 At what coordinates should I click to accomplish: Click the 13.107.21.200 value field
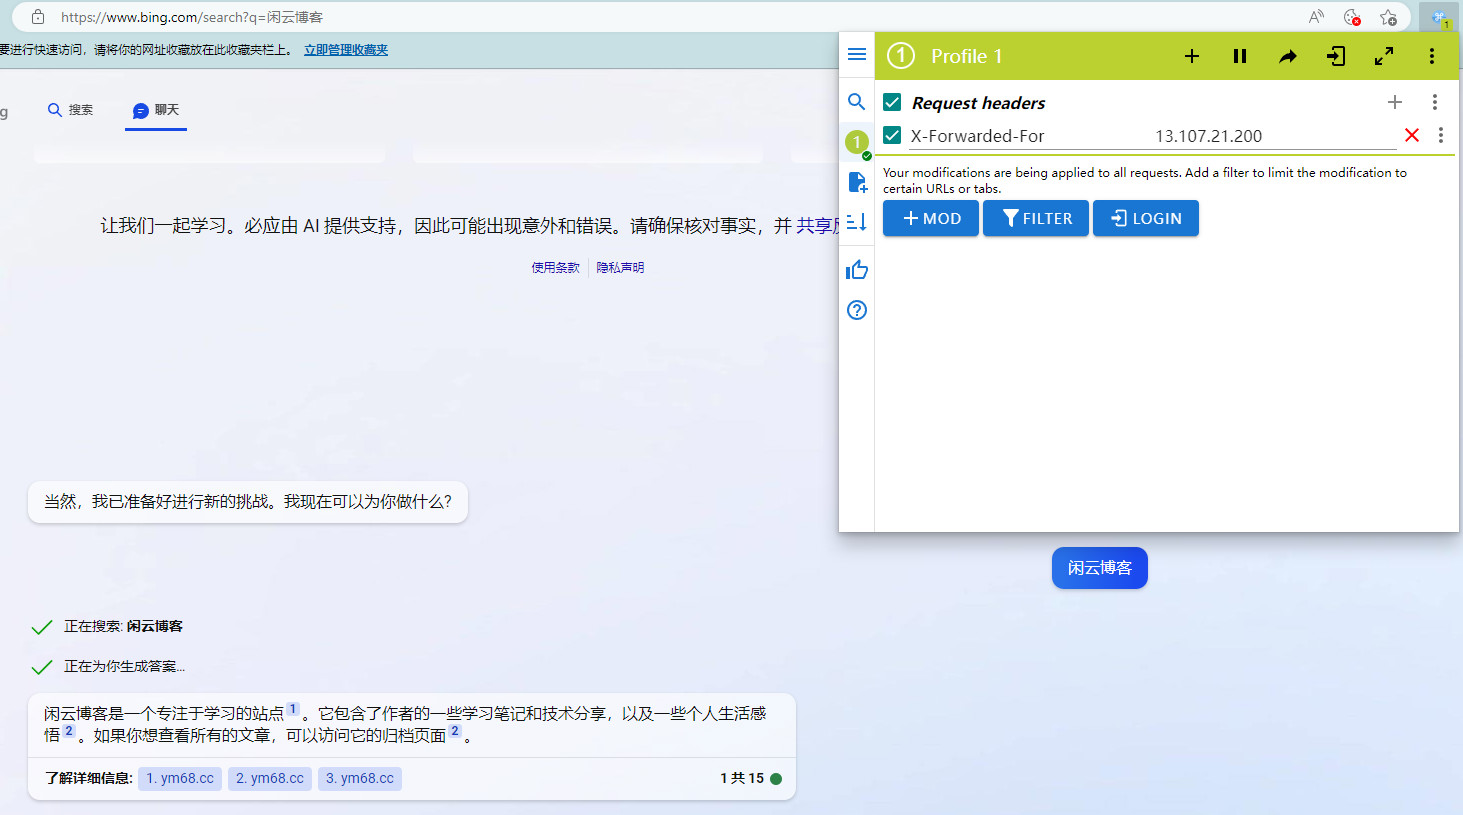1274,136
